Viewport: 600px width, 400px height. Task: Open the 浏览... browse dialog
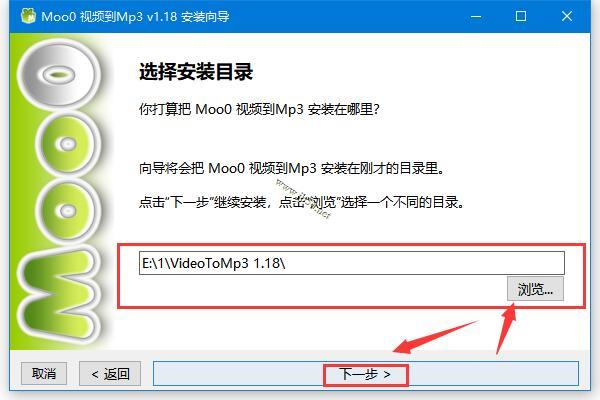point(535,289)
